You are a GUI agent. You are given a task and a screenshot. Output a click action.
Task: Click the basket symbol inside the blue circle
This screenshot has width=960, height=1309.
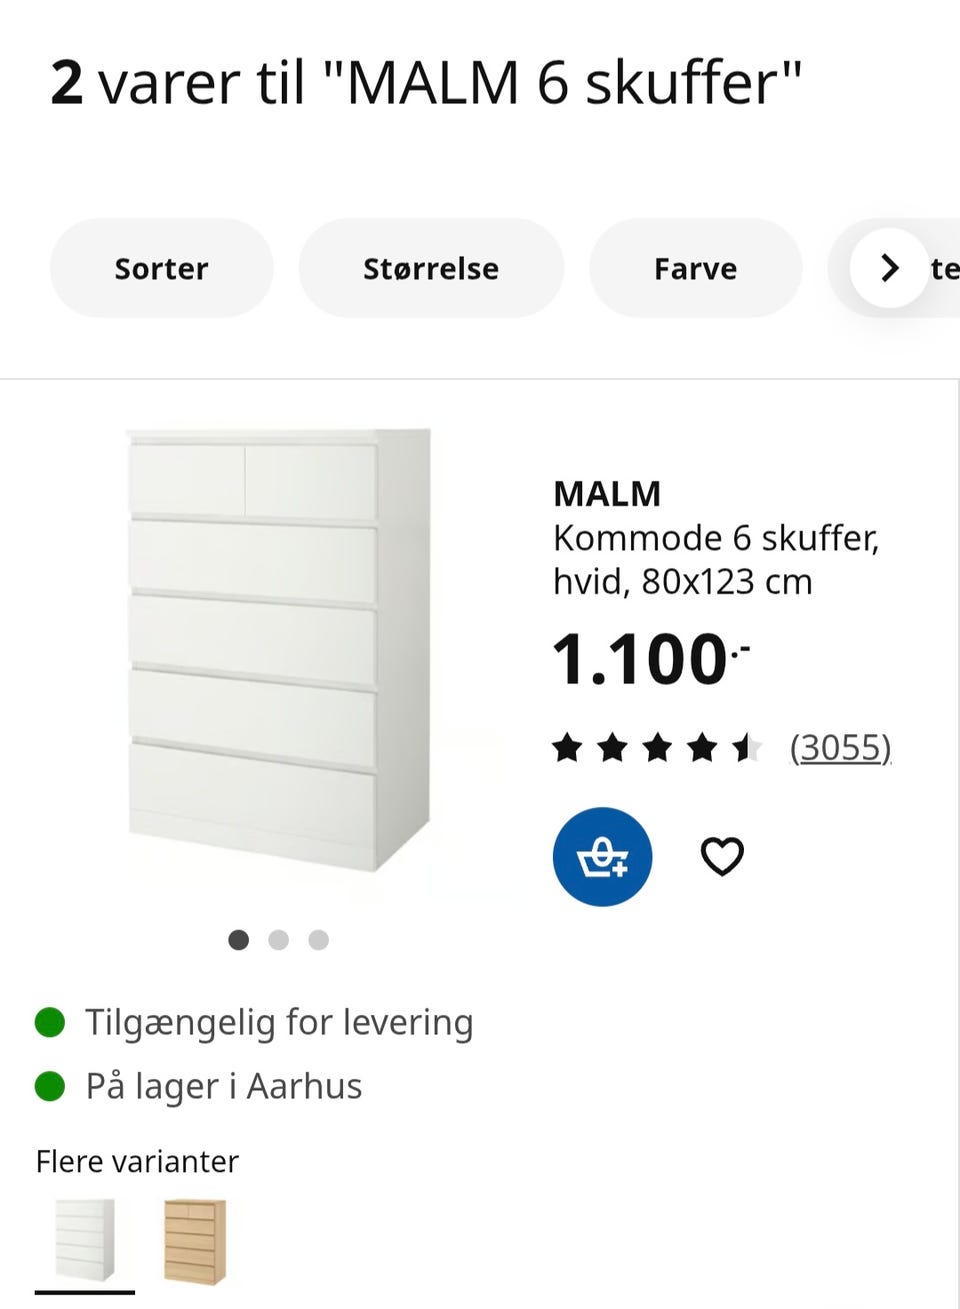click(x=602, y=856)
